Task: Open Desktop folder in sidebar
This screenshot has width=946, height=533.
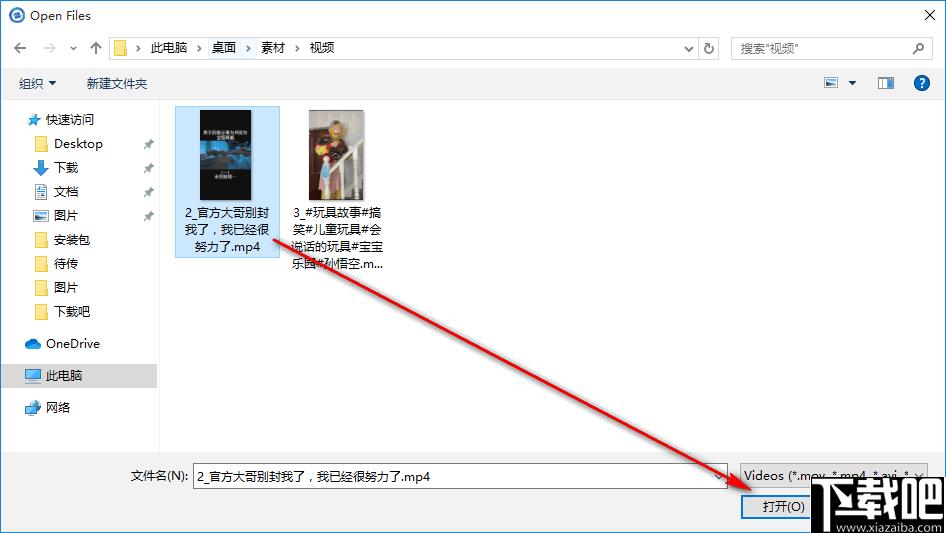Action: (x=78, y=144)
